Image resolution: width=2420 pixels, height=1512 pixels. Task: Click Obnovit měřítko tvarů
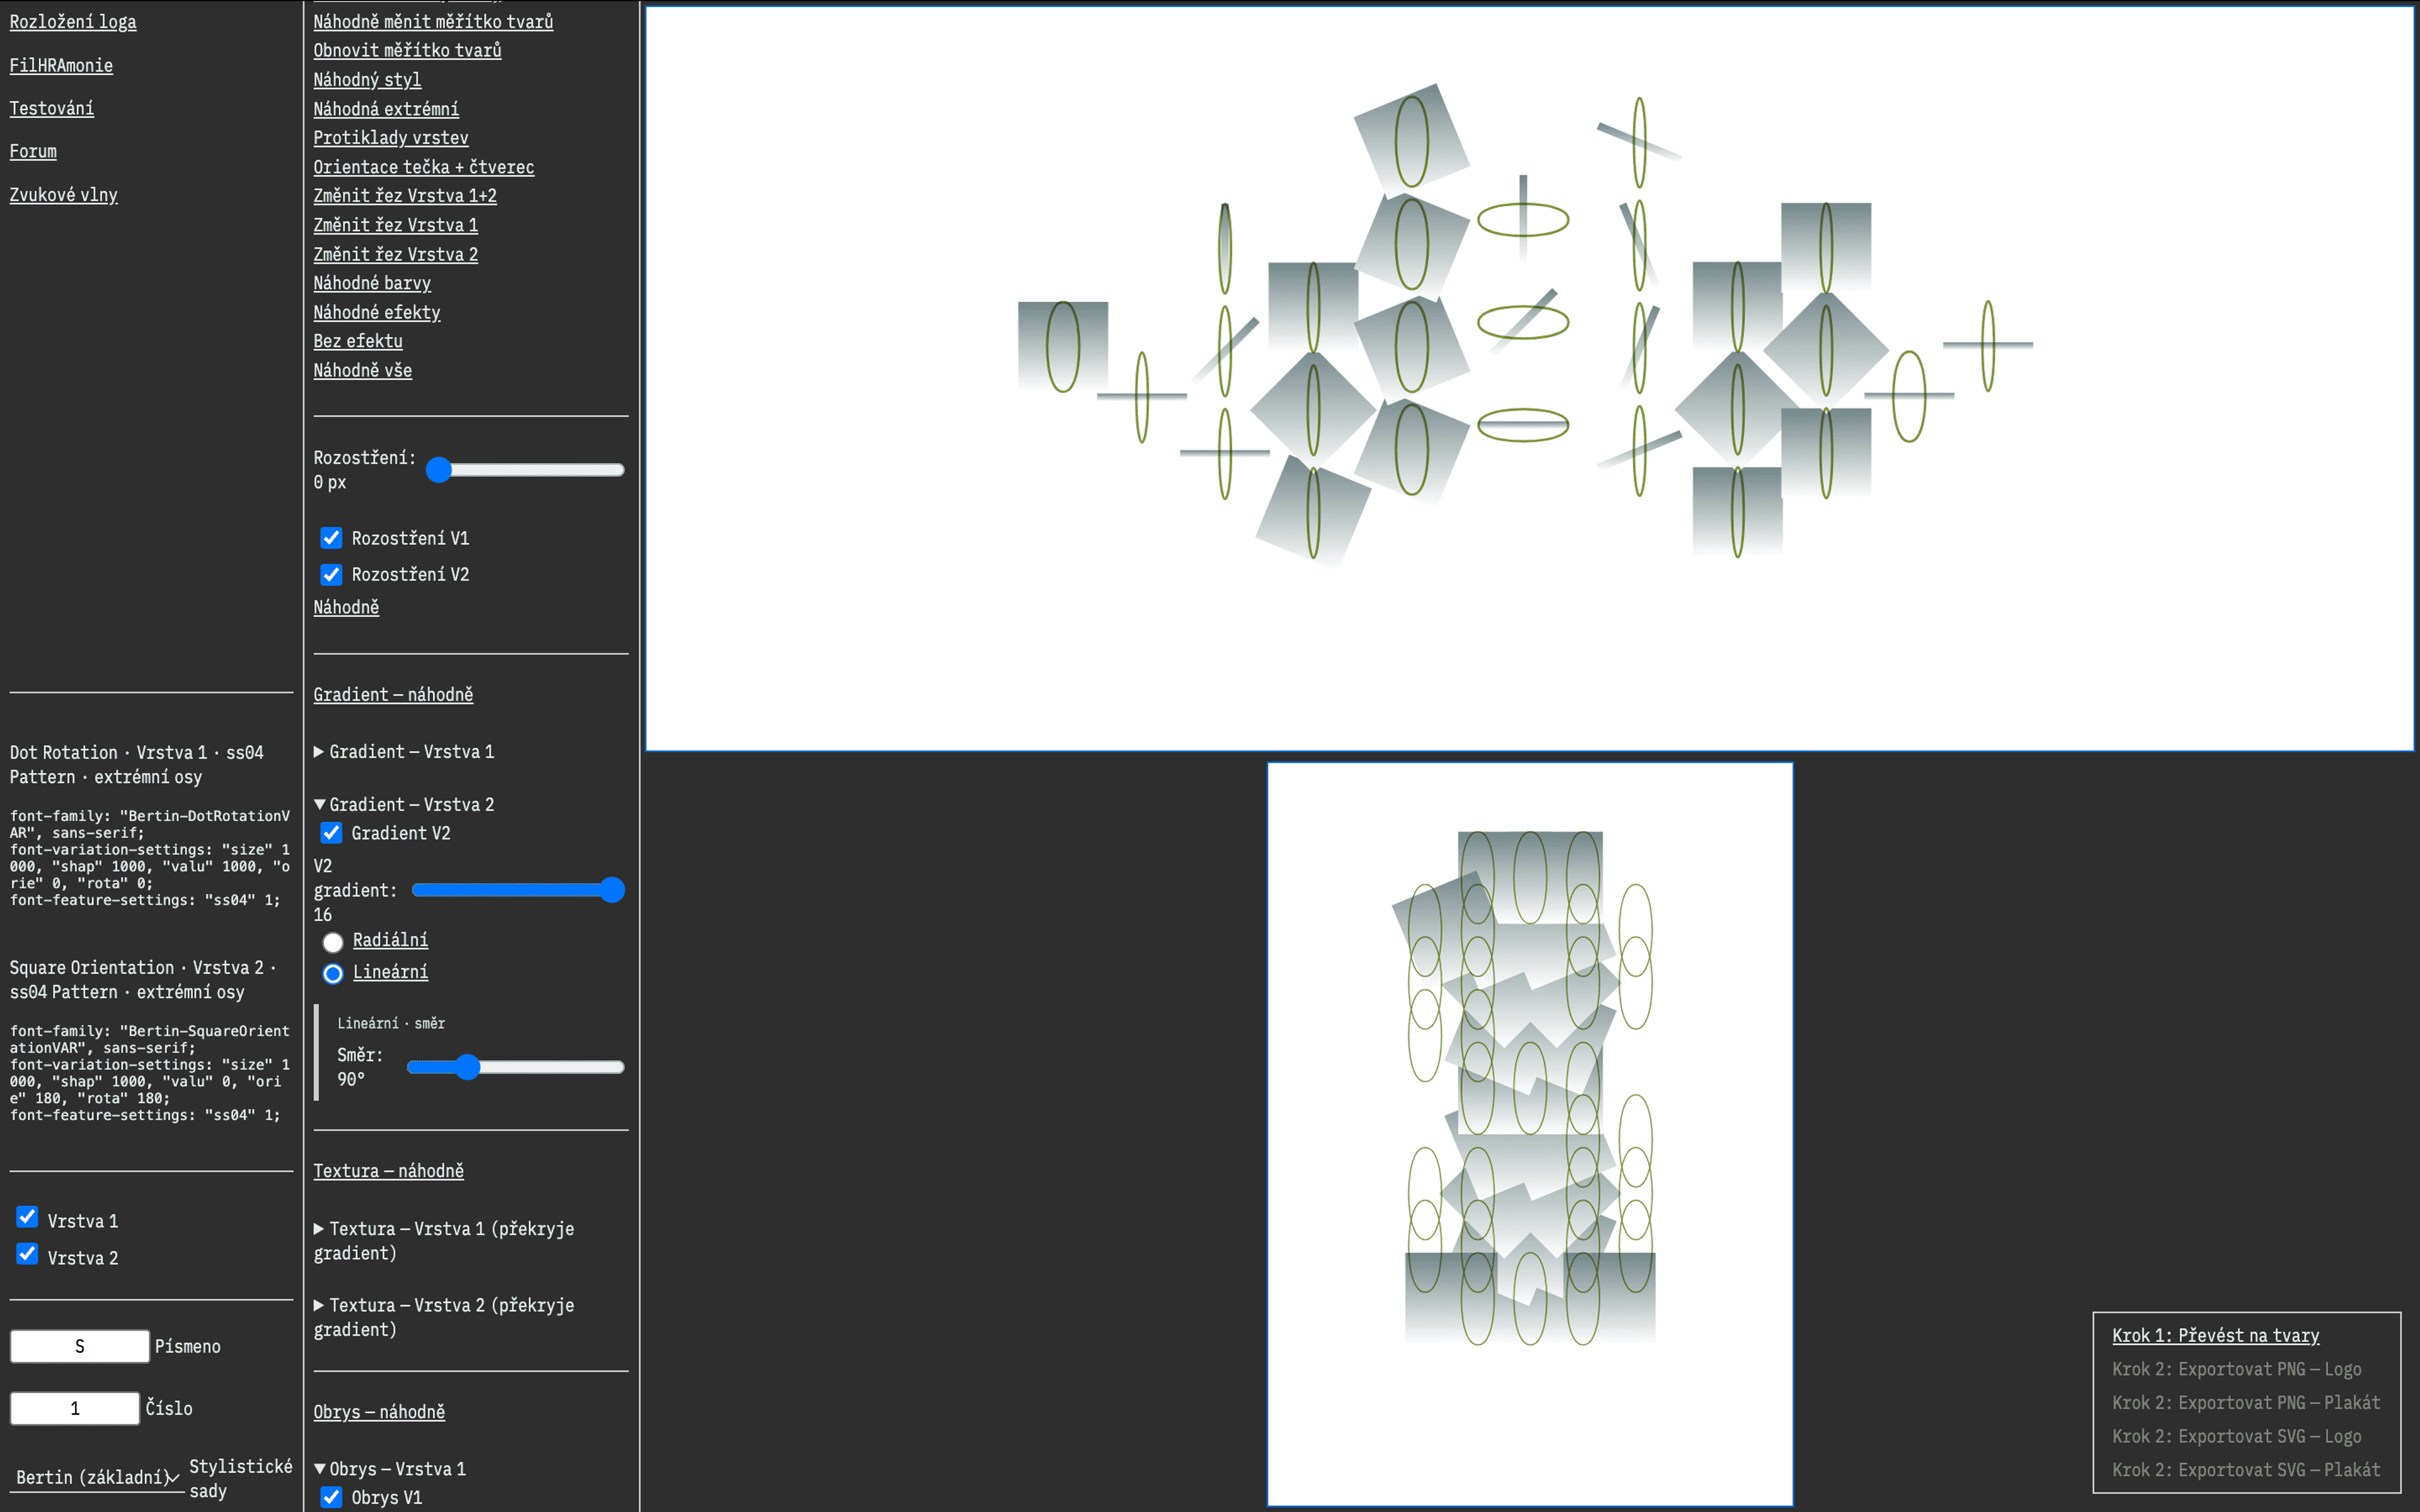coord(407,50)
